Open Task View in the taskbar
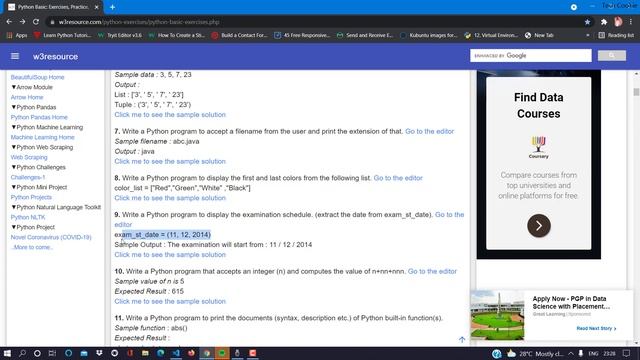 coord(52,353)
